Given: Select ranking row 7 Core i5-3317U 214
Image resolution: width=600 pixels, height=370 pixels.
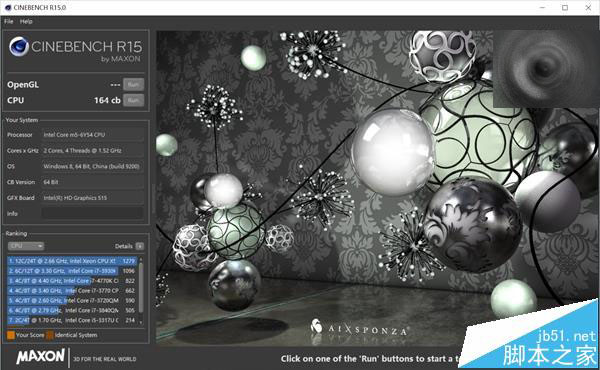Looking at the screenshot, I should 72,320.
